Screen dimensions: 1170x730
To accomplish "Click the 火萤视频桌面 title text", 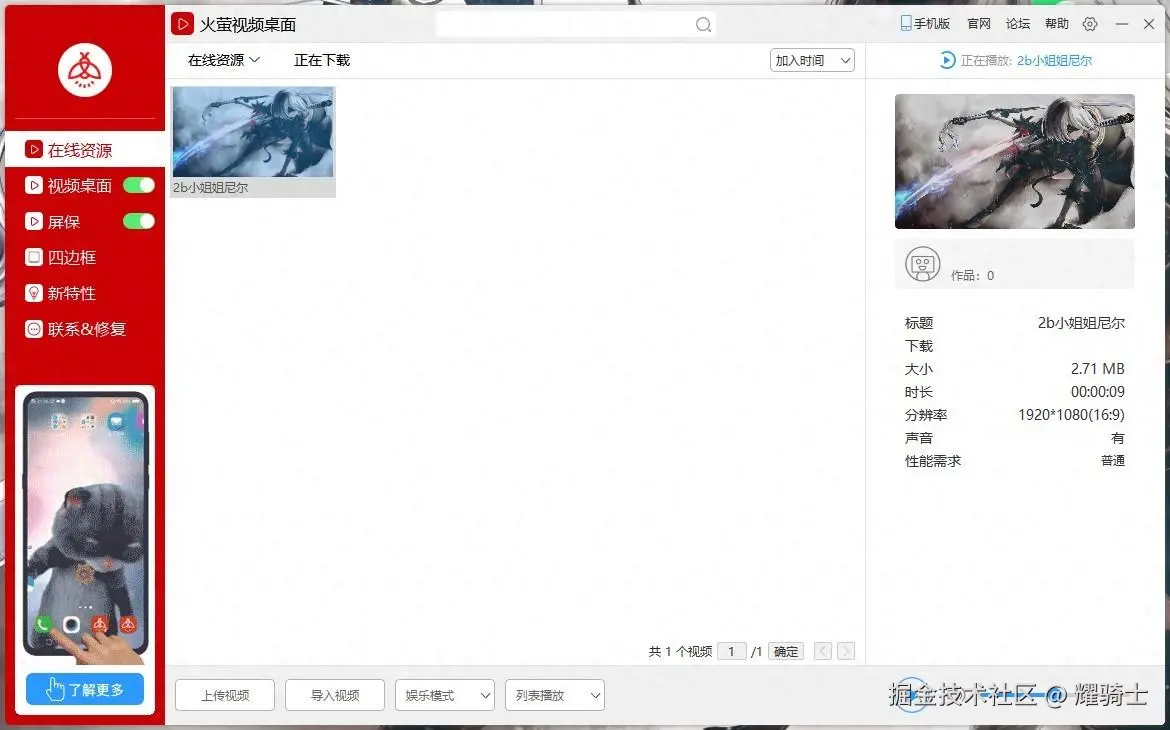I will [x=248, y=25].
